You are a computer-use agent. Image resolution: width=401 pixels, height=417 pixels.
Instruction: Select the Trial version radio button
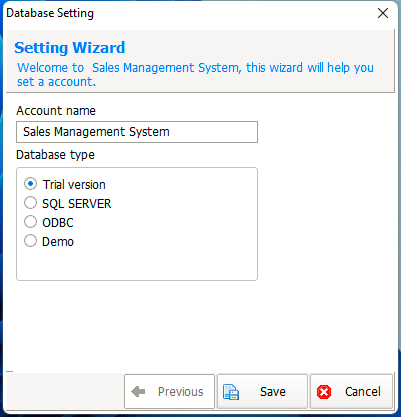(30, 184)
